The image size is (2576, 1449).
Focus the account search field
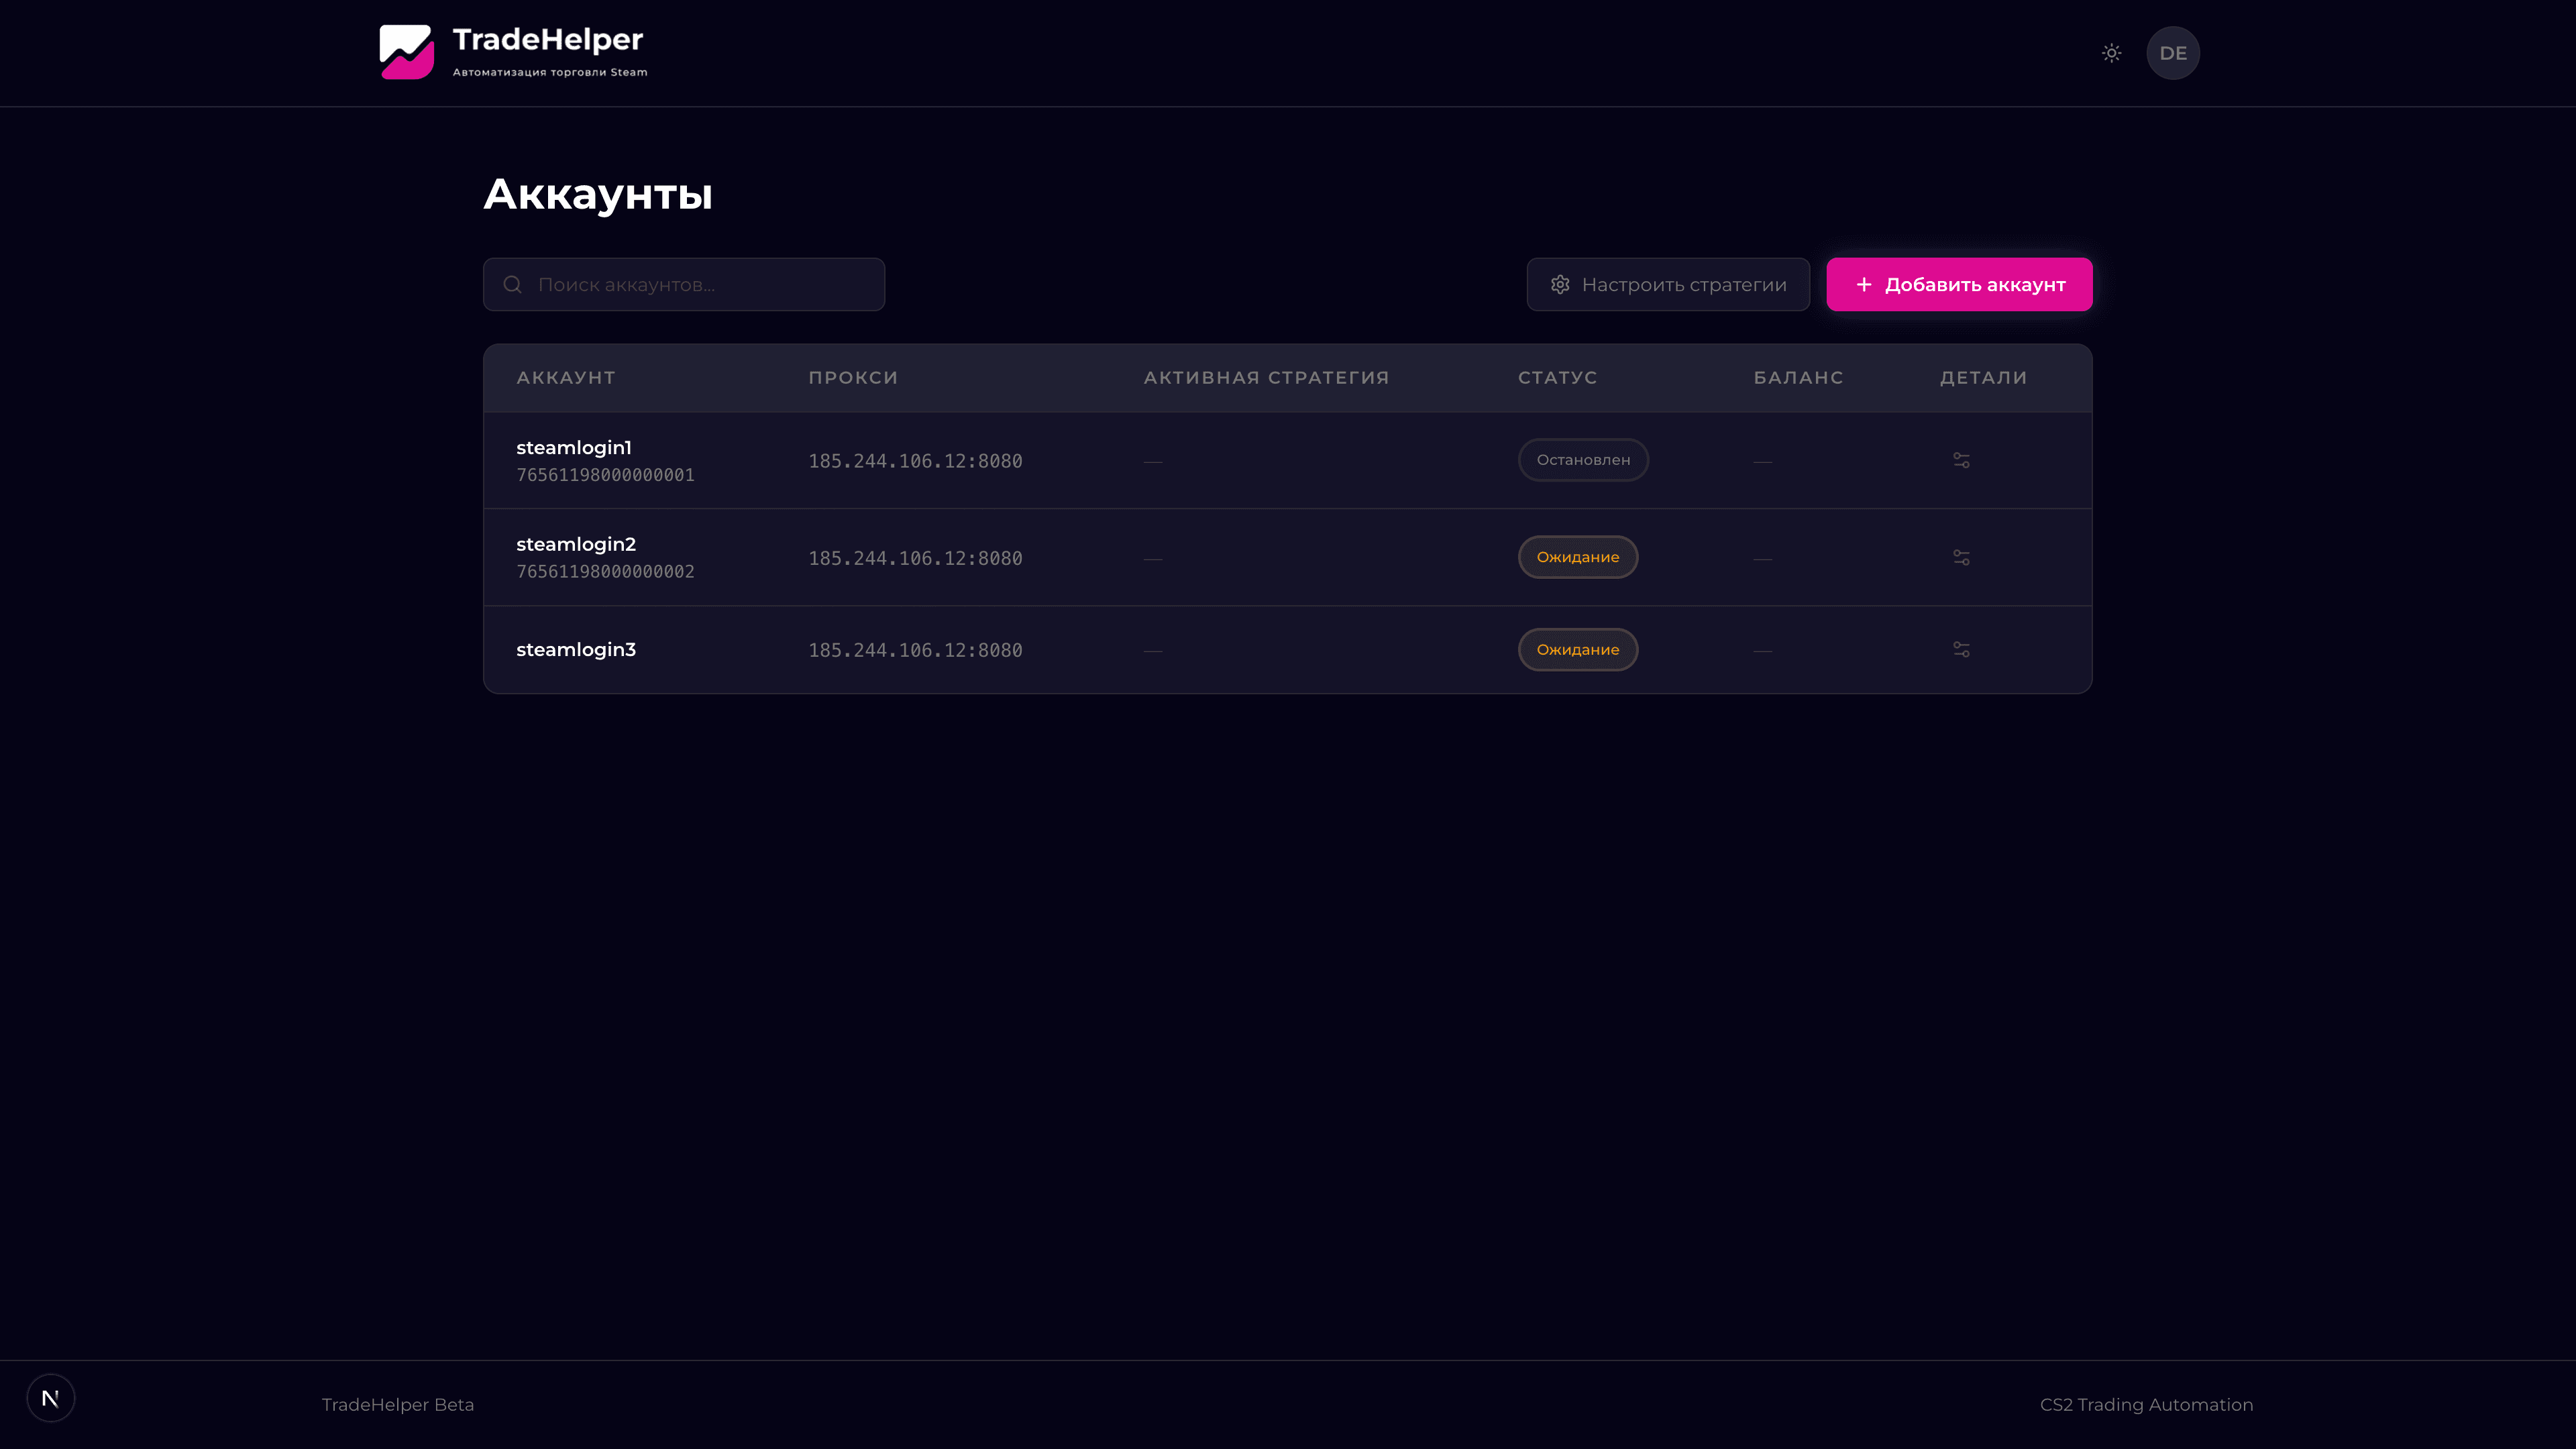[x=684, y=285]
